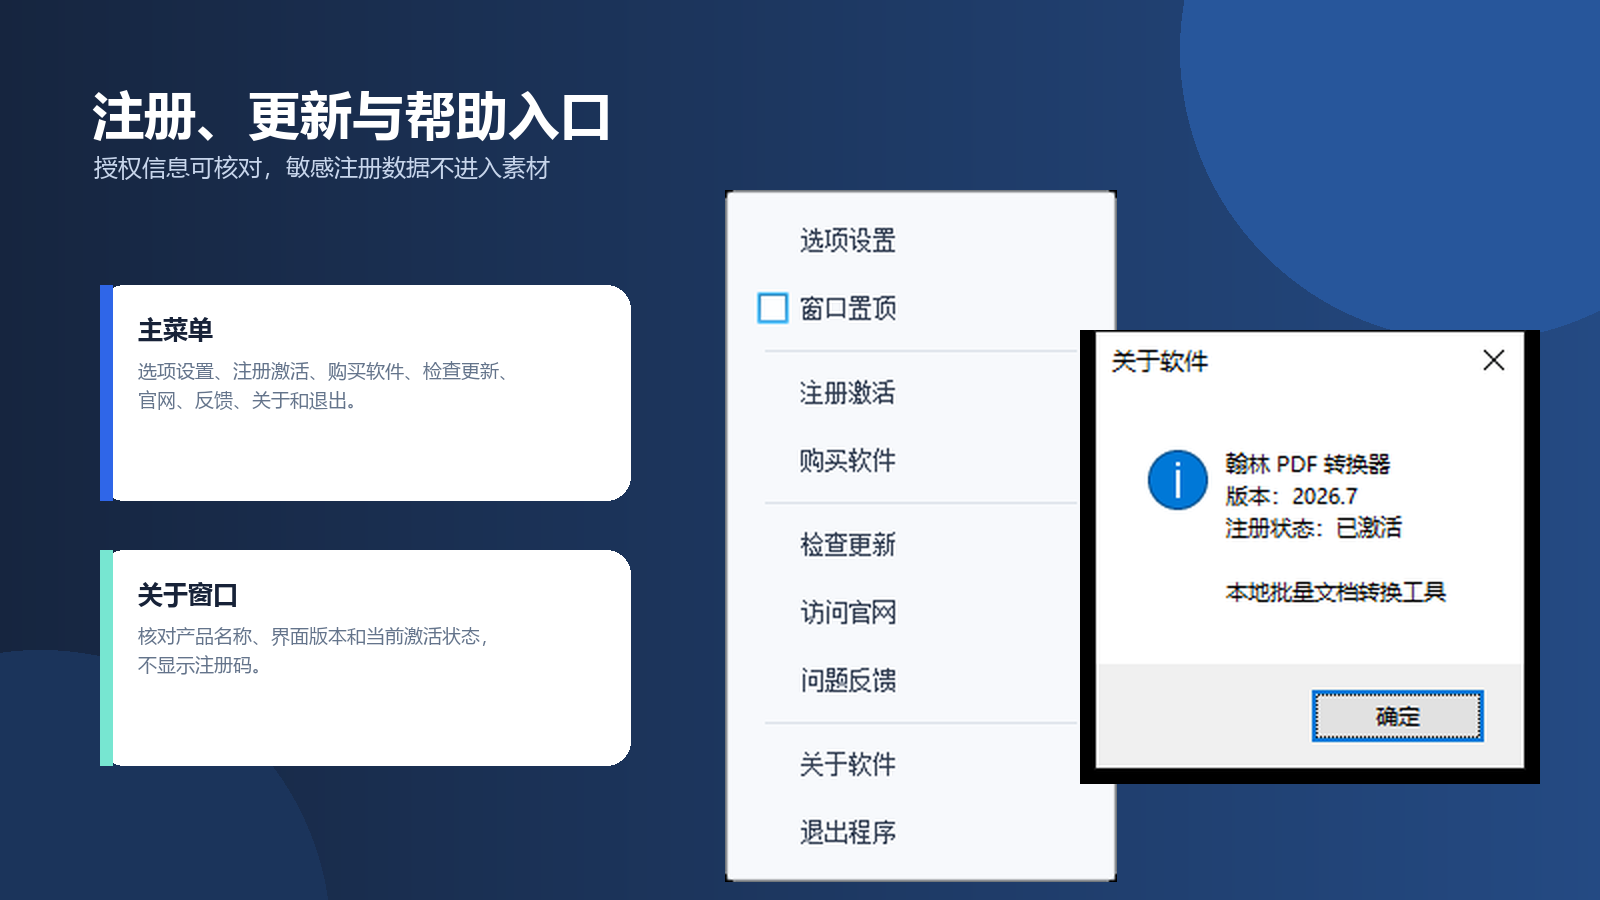Choose 注册激活 menu entry
This screenshot has width=1600, height=900.
[847, 392]
